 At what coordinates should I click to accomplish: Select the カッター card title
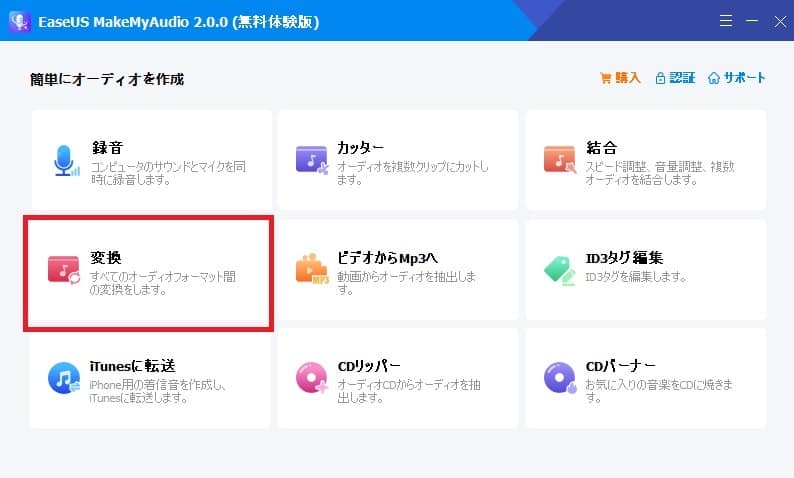pyautogui.click(x=361, y=147)
